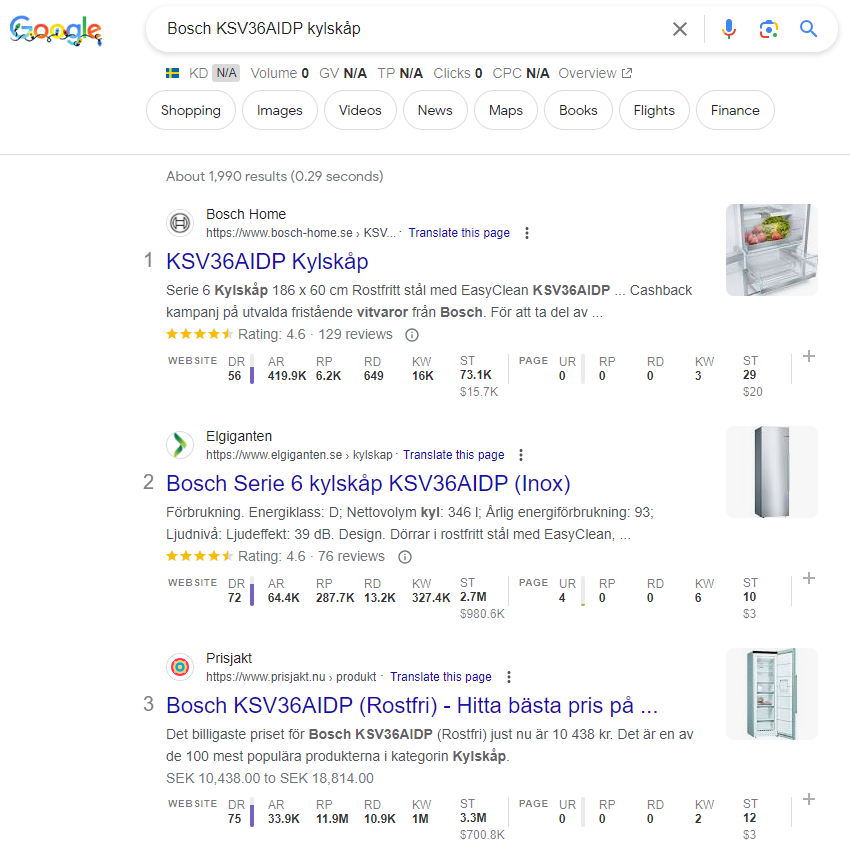The width and height of the screenshot is (850, 856).
Task: Open the three-dot menu on the Bosch Home result
Action: (x=527, y=232)
